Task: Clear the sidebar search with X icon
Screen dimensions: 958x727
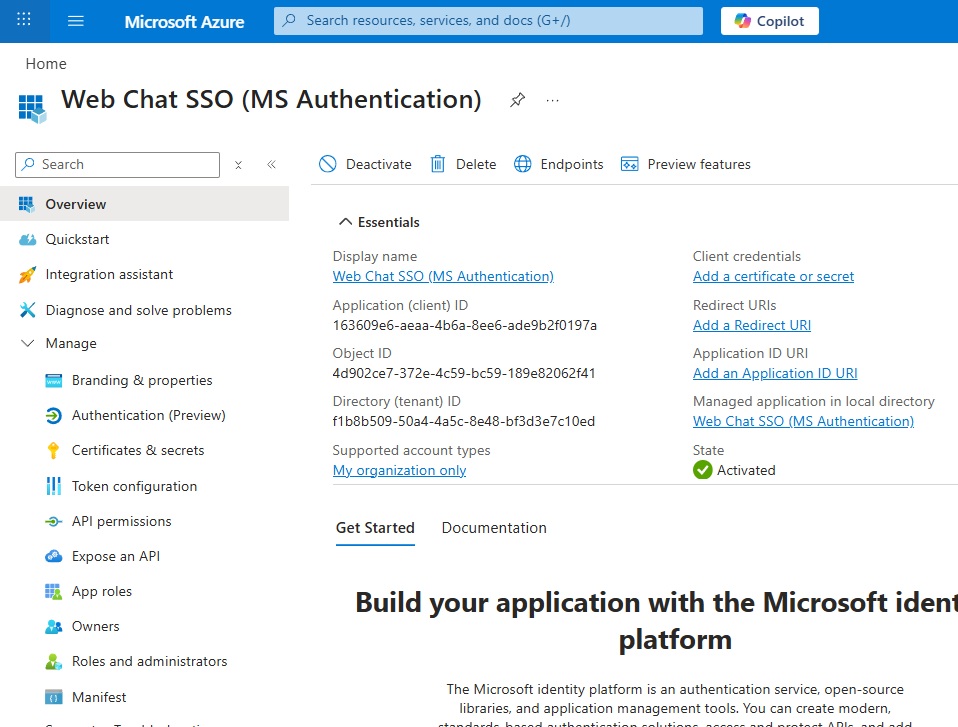Action: 238,165
